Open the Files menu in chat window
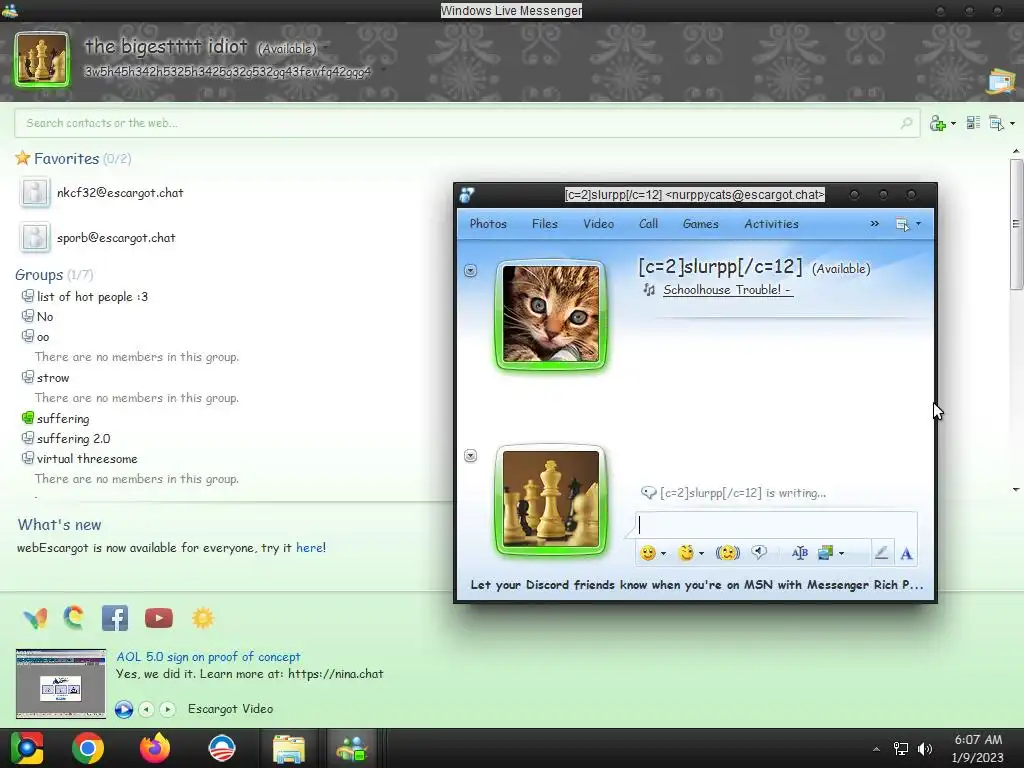The height and width of the screenshot is (768, 1024). 545,223
